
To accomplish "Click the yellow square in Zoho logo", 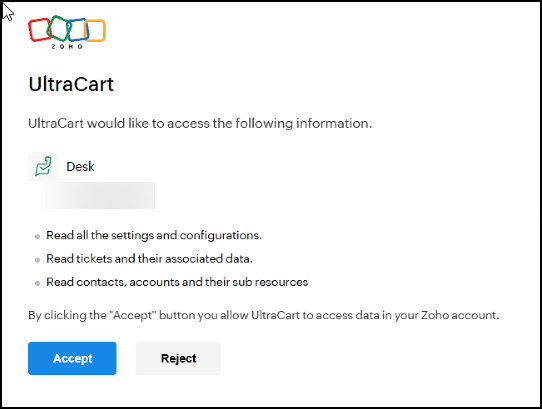I will 96,31.
